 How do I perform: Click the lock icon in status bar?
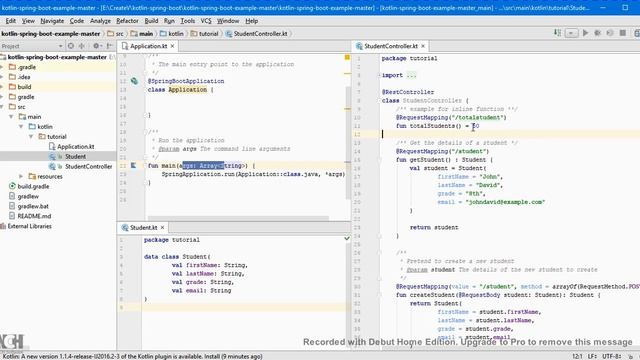point(631,356)
